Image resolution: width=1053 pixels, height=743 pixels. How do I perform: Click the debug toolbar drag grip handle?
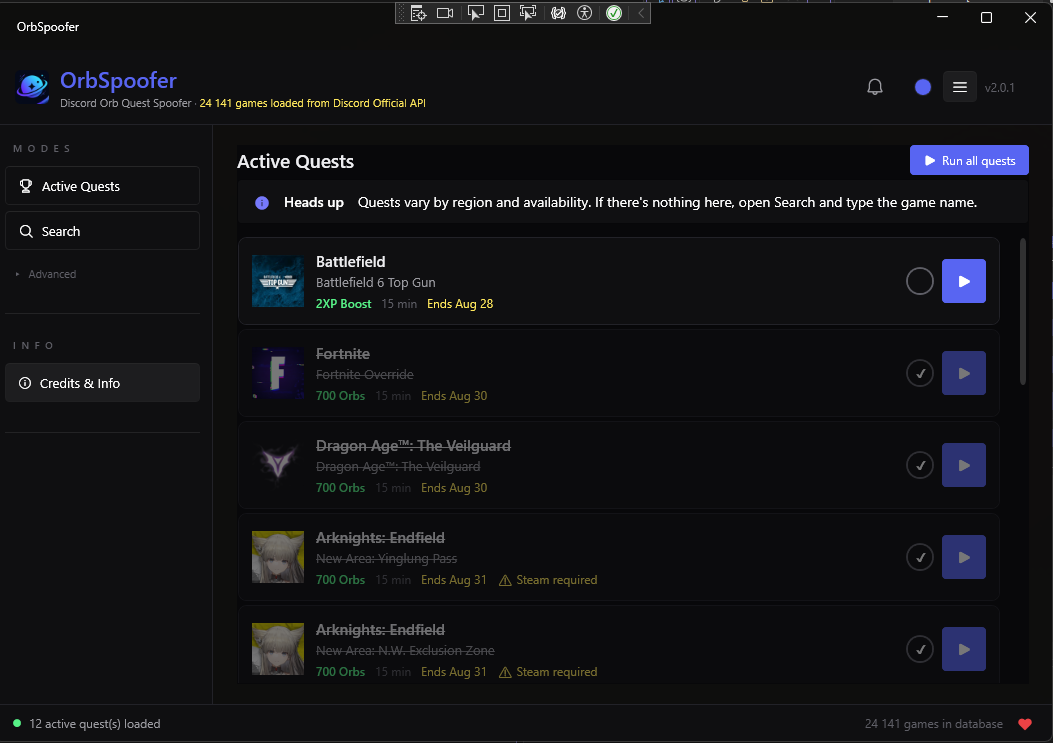(402, 13)
